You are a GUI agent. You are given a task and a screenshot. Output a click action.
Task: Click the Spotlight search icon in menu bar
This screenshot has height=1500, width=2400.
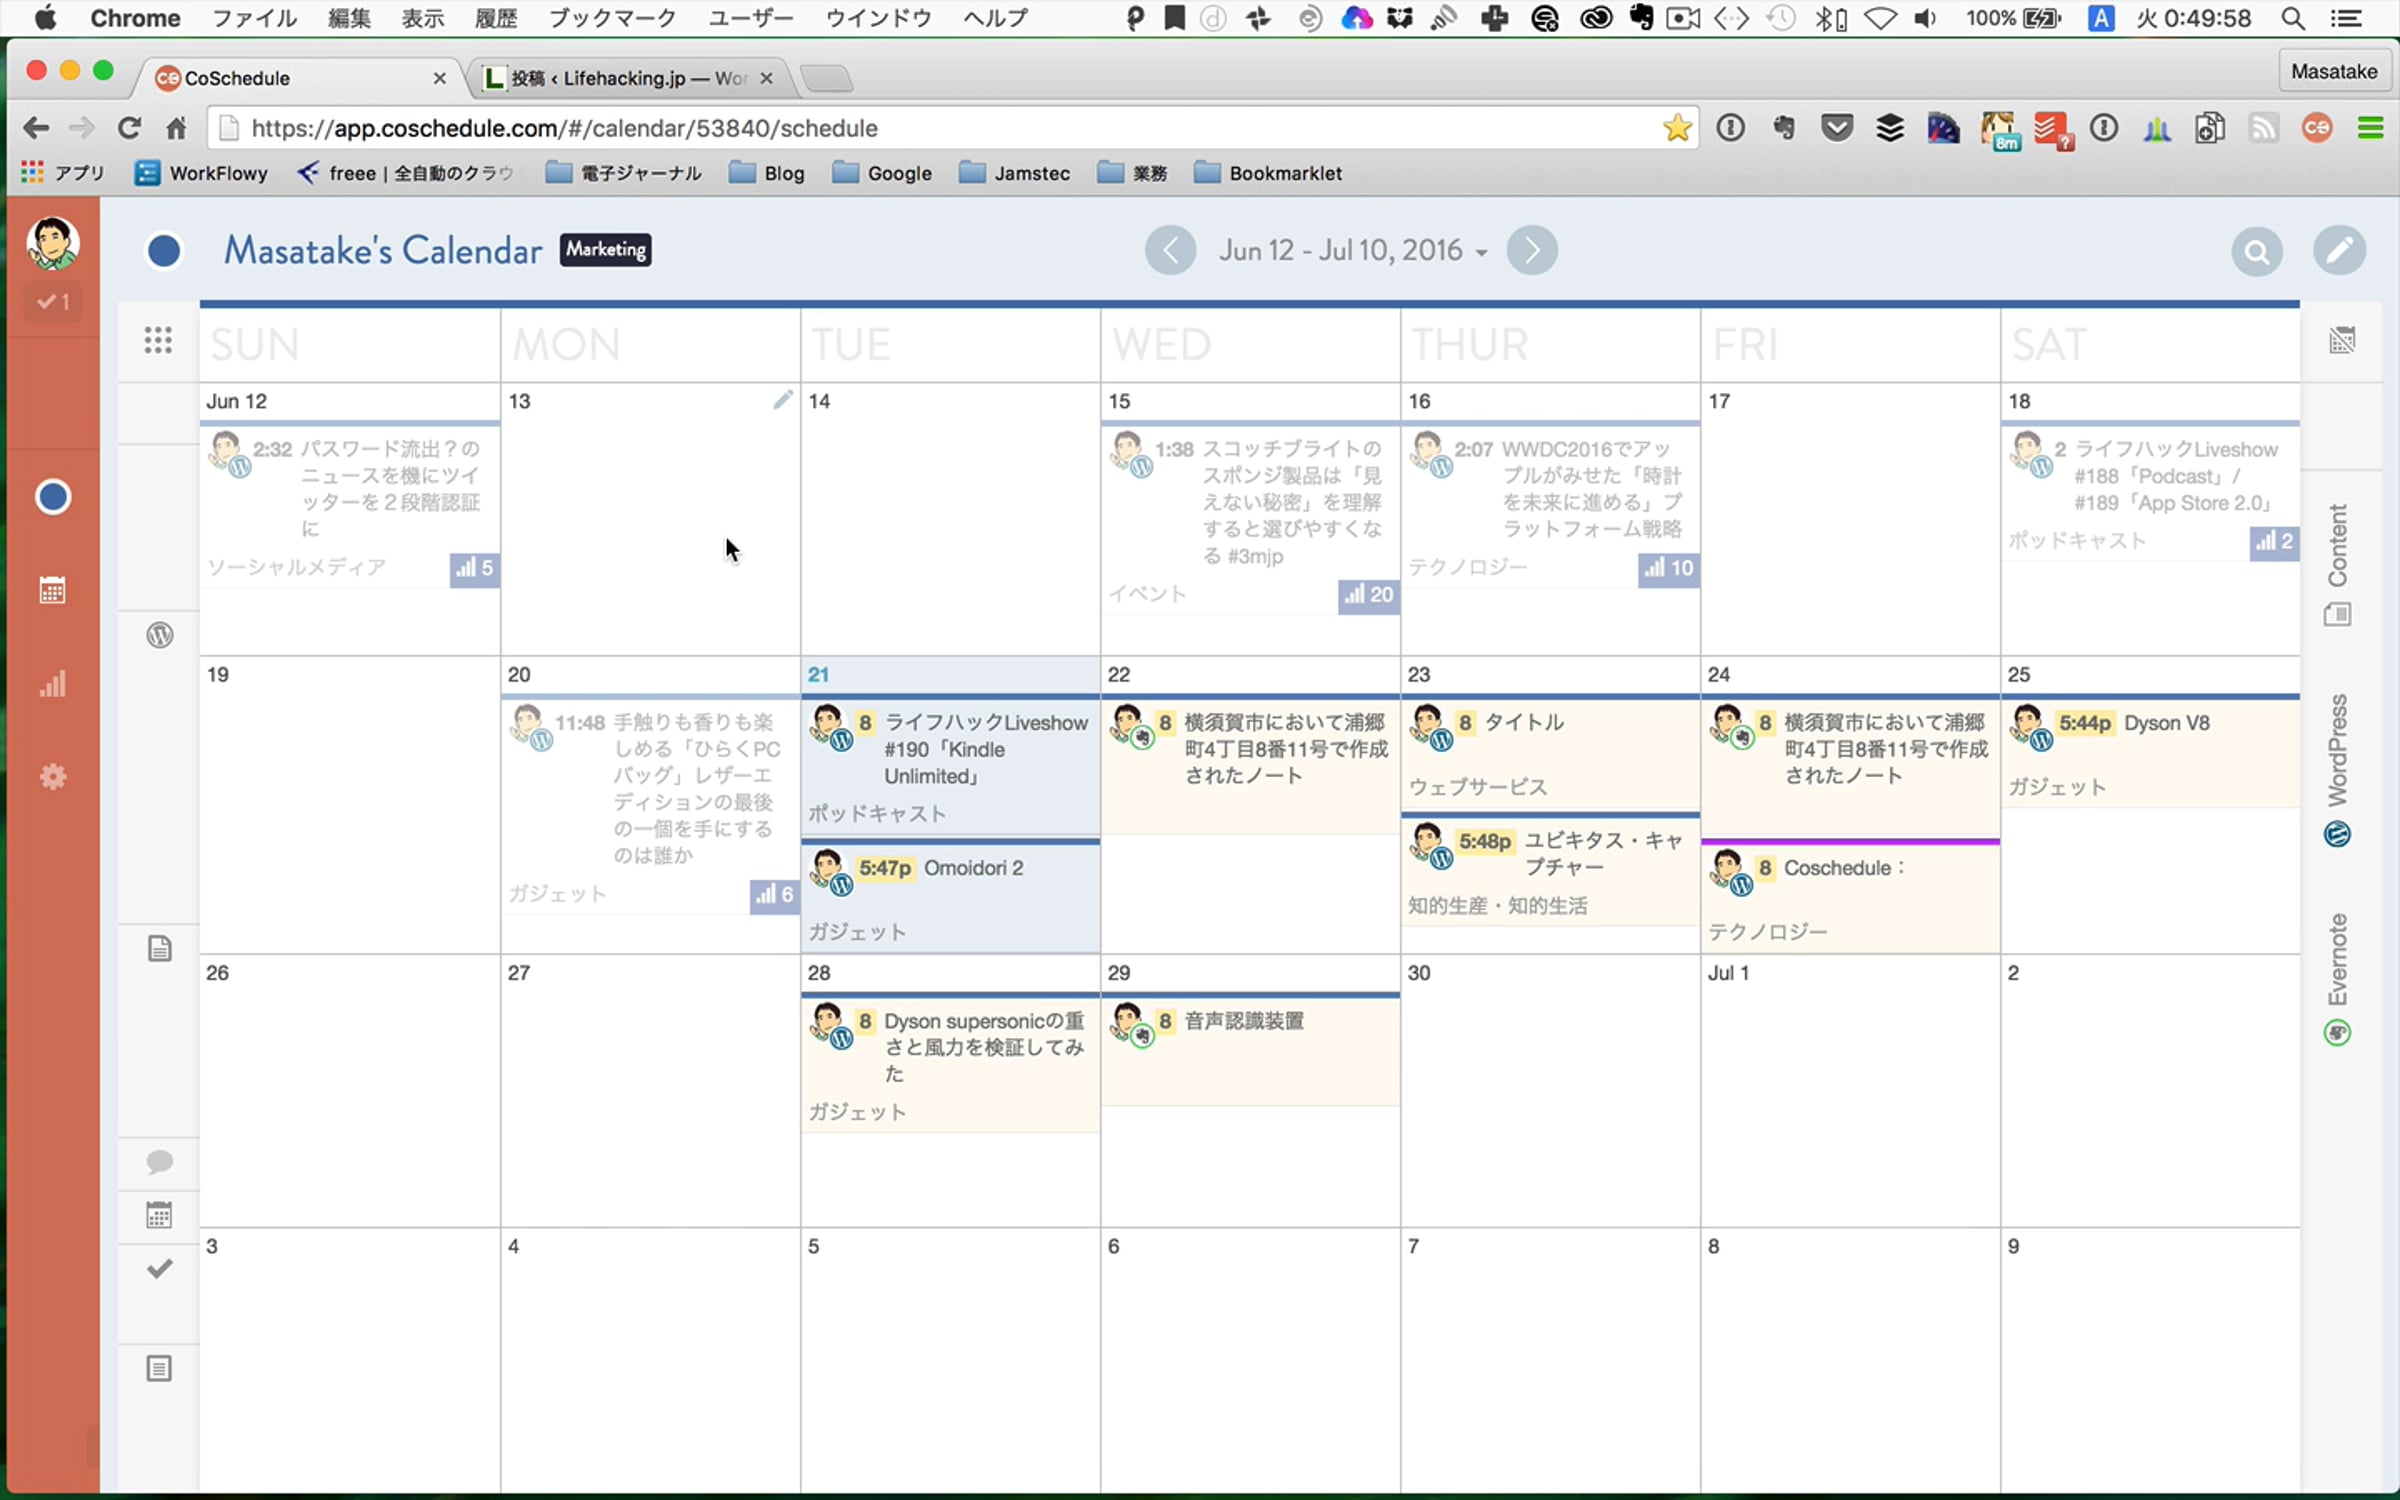click(x=2293, y=18)
